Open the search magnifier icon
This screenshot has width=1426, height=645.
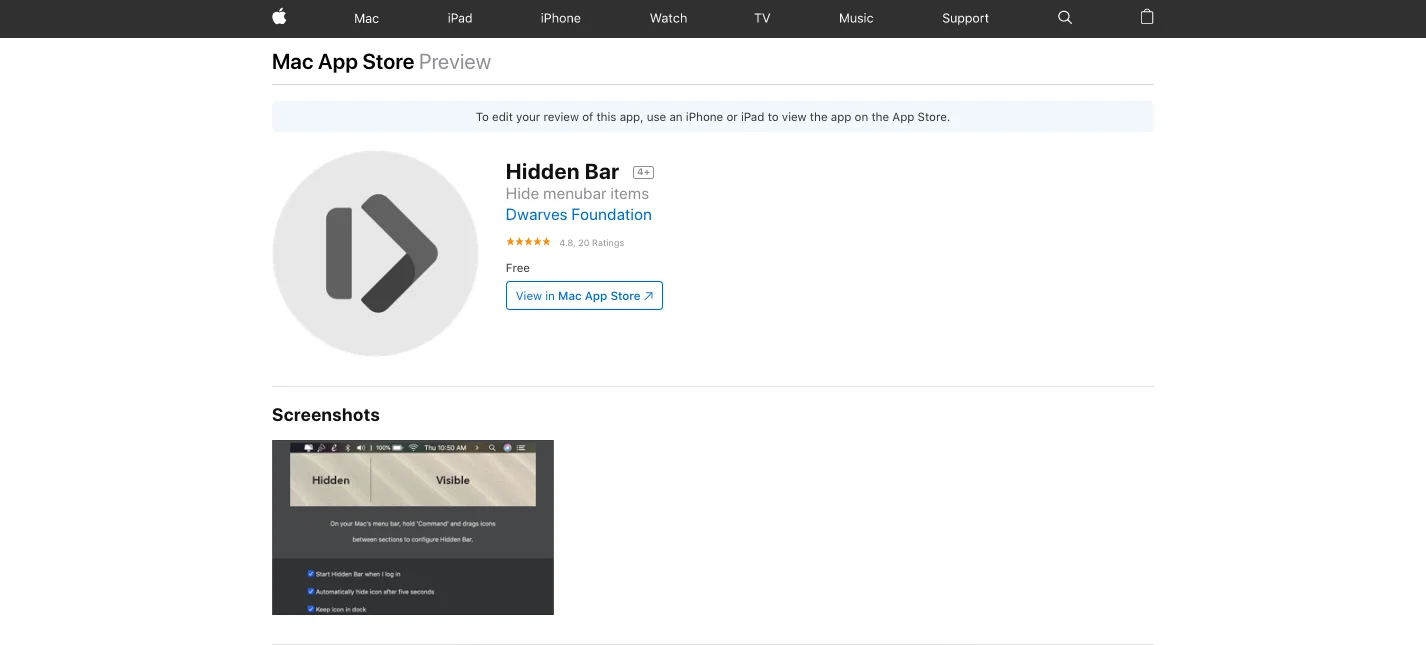(1065, 18)
